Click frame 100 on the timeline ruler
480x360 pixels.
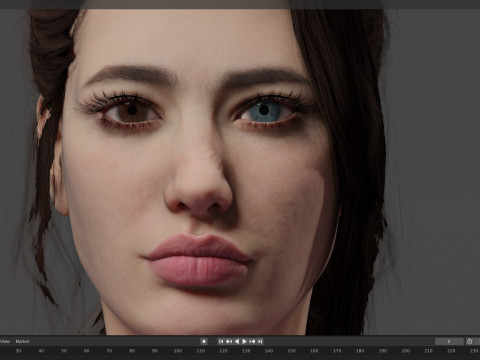[x=178, y=351]
